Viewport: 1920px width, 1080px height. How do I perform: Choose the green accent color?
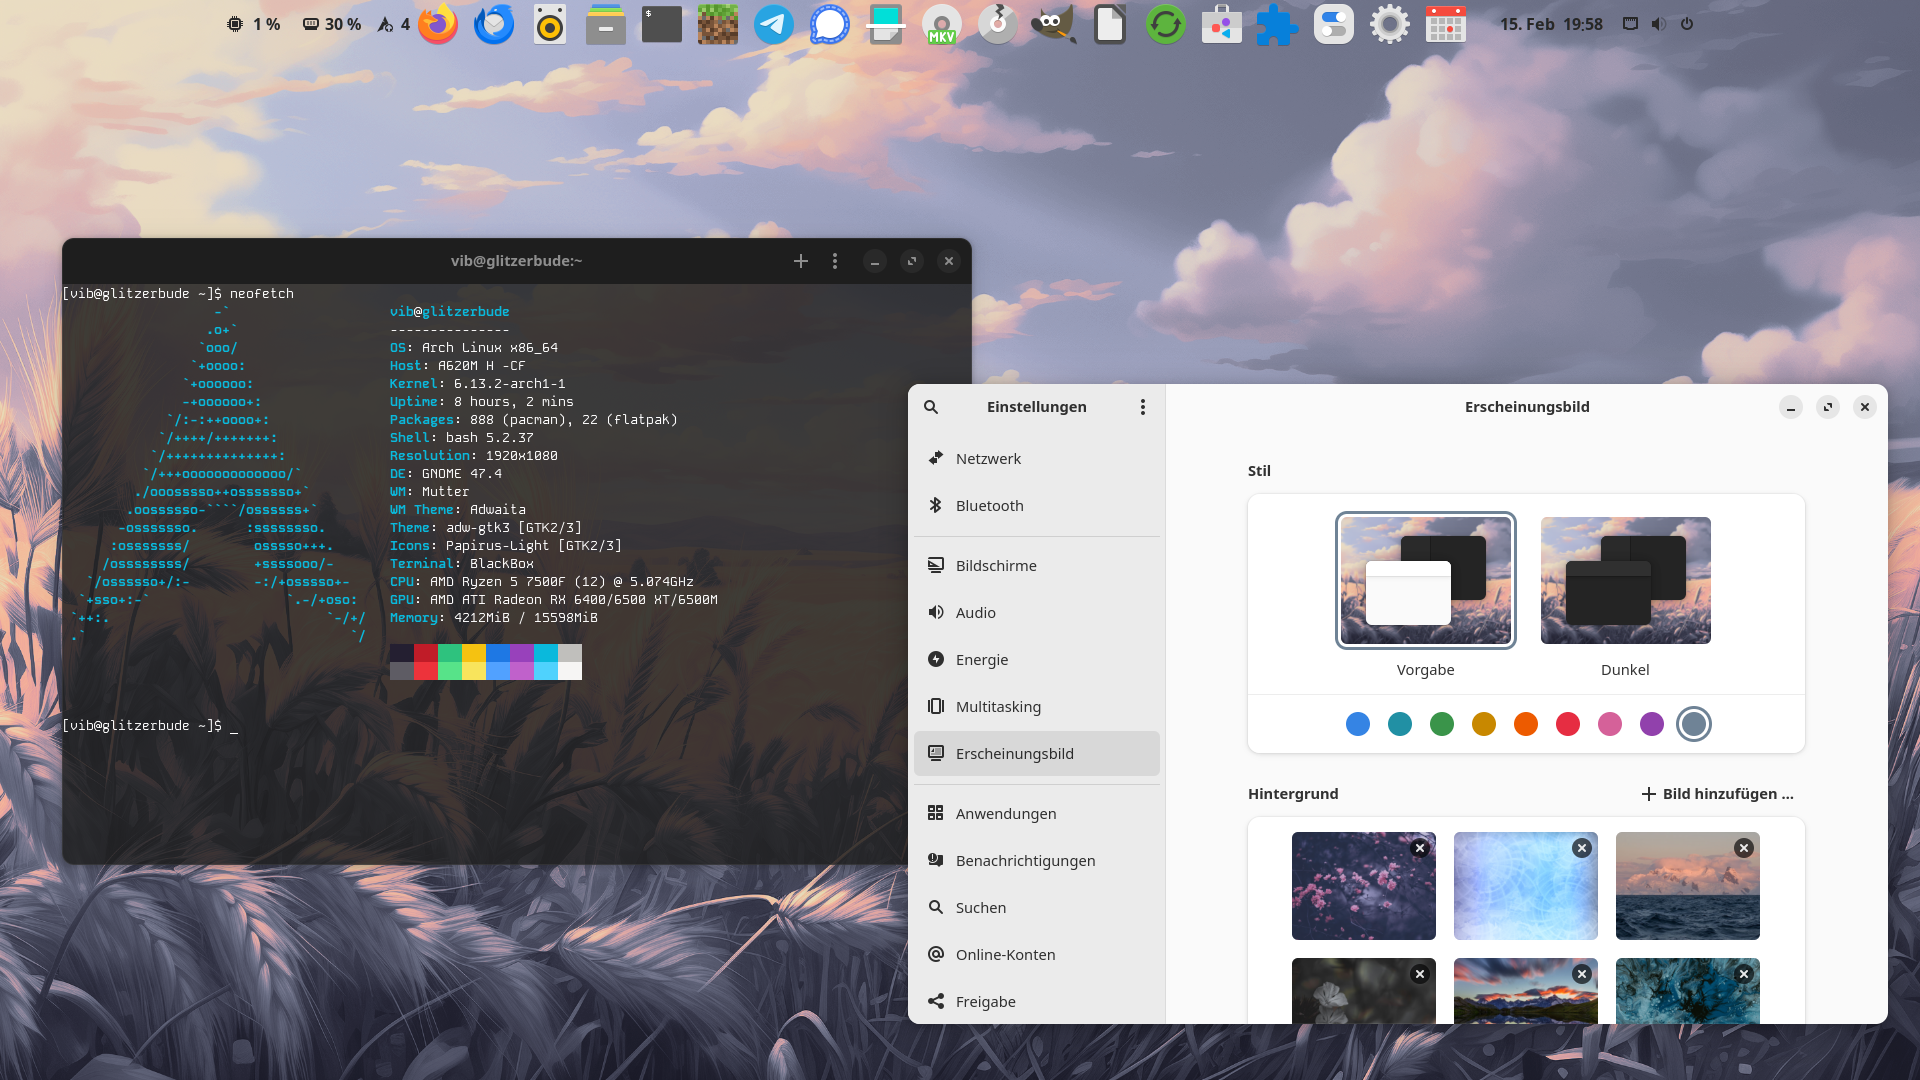click(1441, 724)
